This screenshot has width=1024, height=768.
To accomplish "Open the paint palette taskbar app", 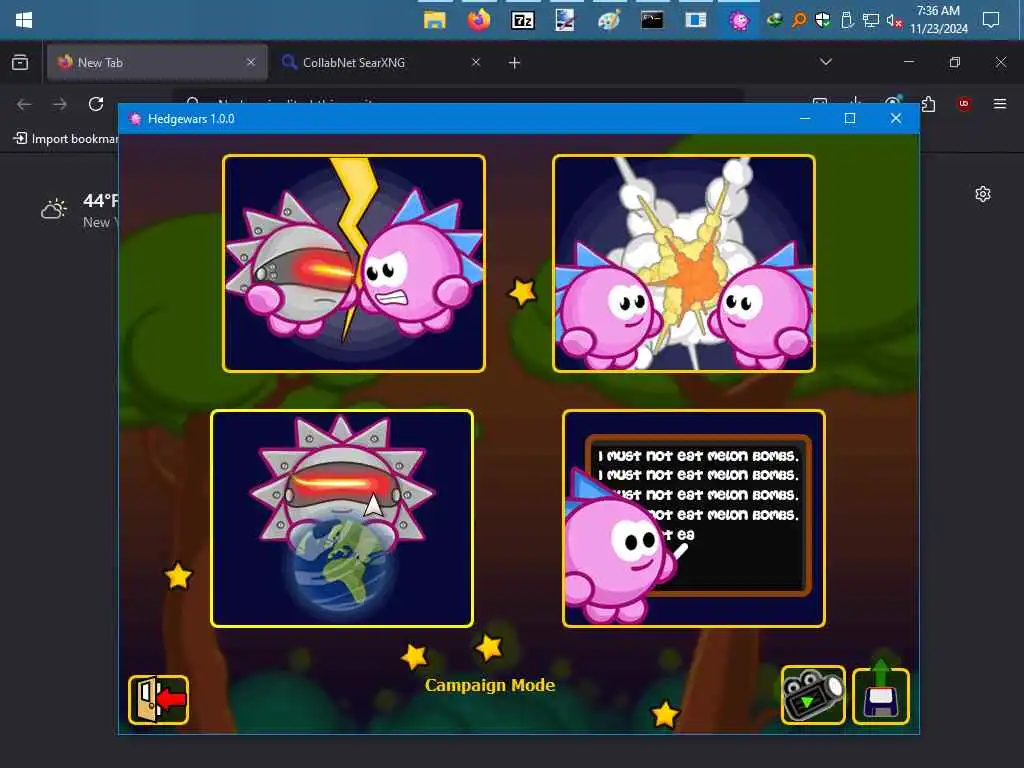I will (609, 20).
